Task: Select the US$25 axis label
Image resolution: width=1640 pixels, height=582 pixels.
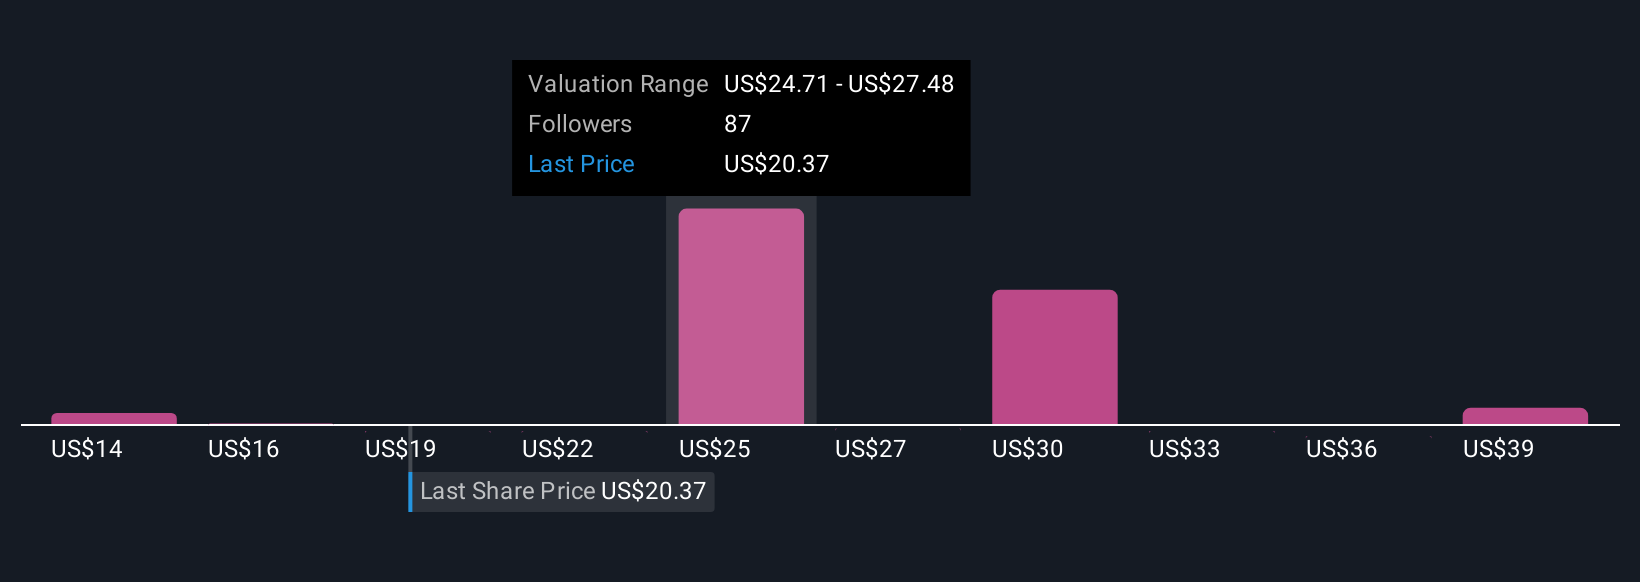Action: (715, 449)
